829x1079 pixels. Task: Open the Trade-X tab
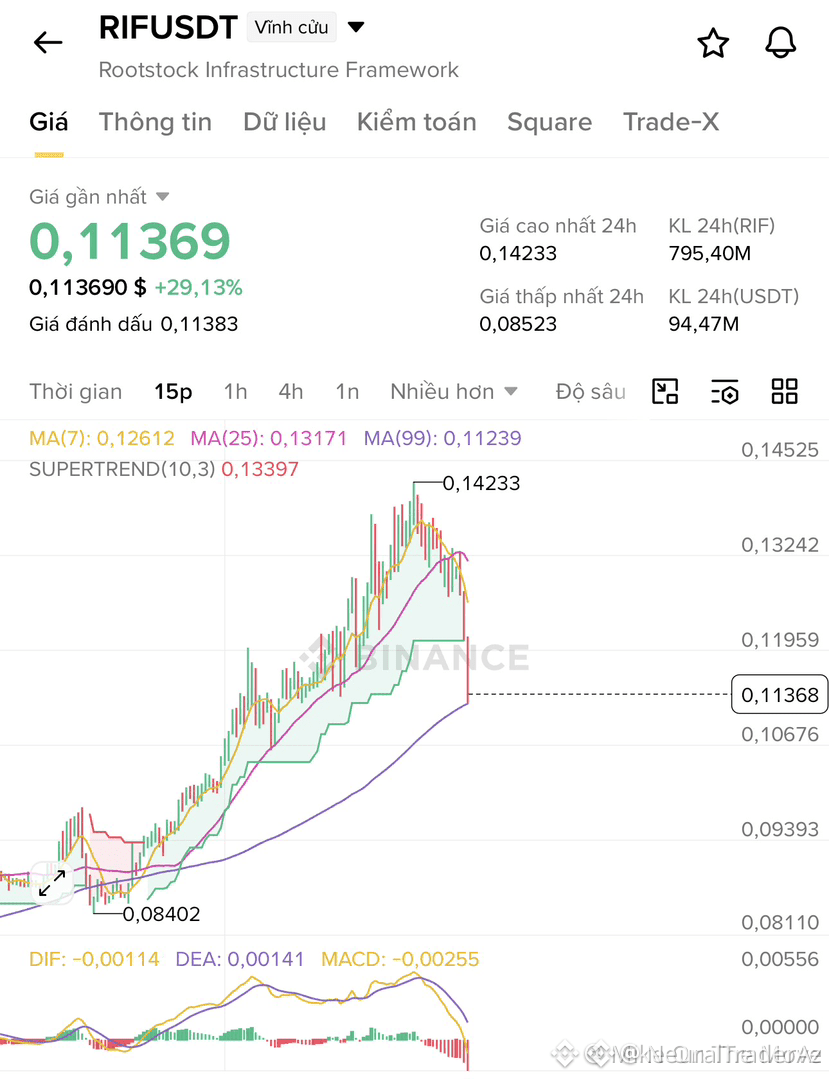tap(671, 122)
